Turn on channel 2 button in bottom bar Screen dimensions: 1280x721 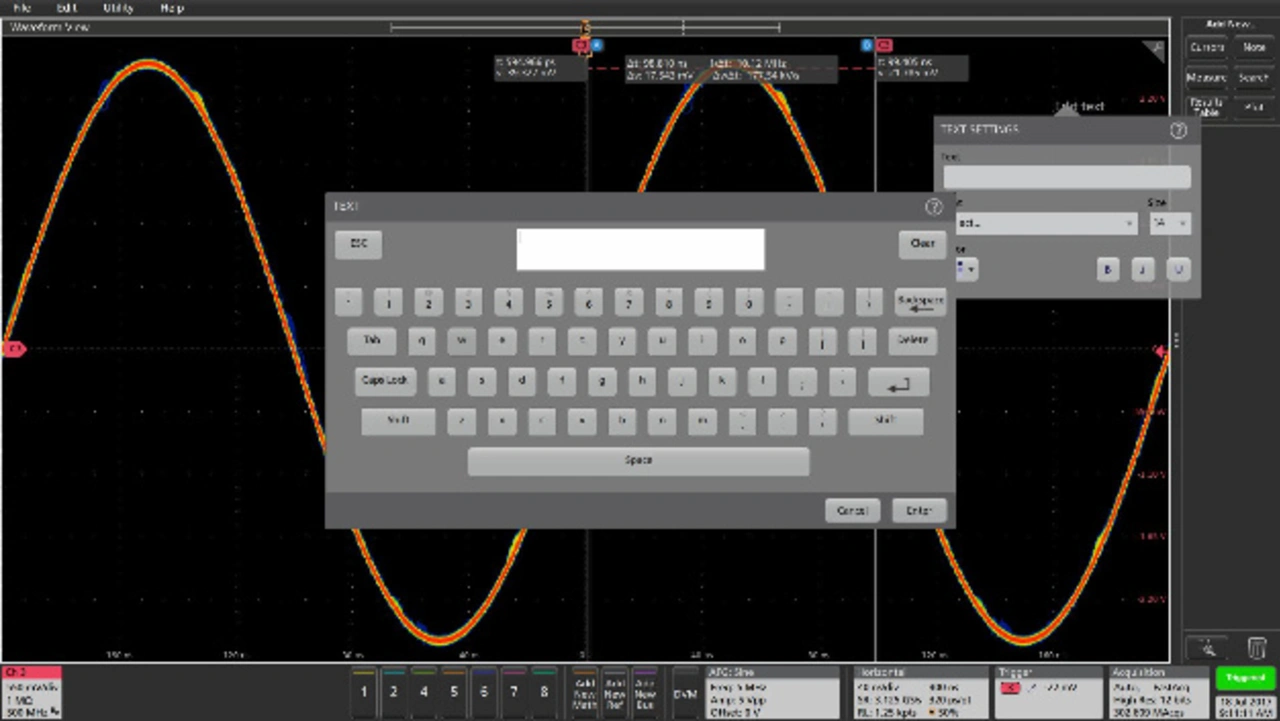tap(394, 690)
